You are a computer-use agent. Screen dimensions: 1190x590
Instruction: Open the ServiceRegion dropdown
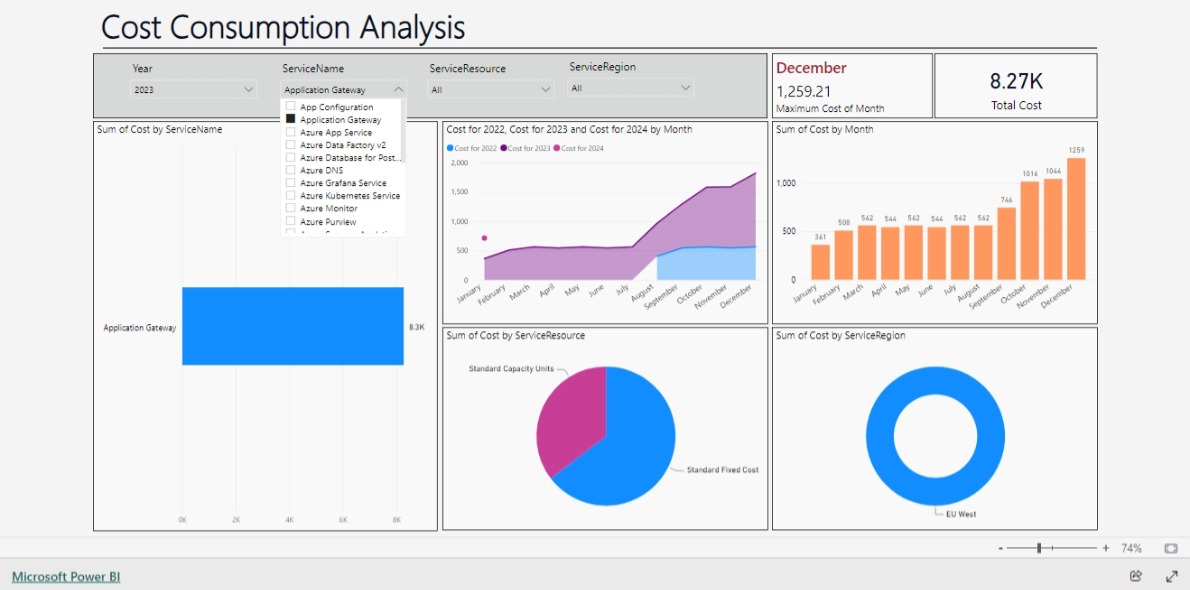click(631, 88)
